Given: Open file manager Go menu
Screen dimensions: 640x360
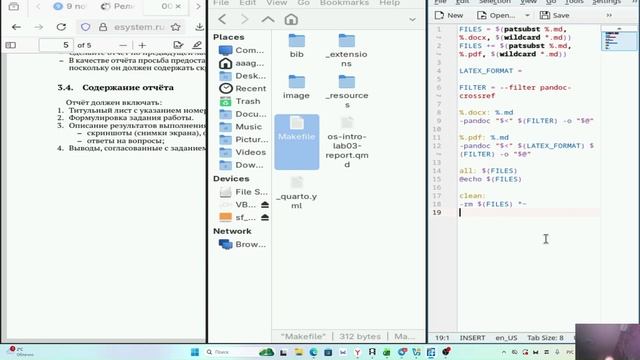Looking at the screenshot, I should tap(303, 3).
